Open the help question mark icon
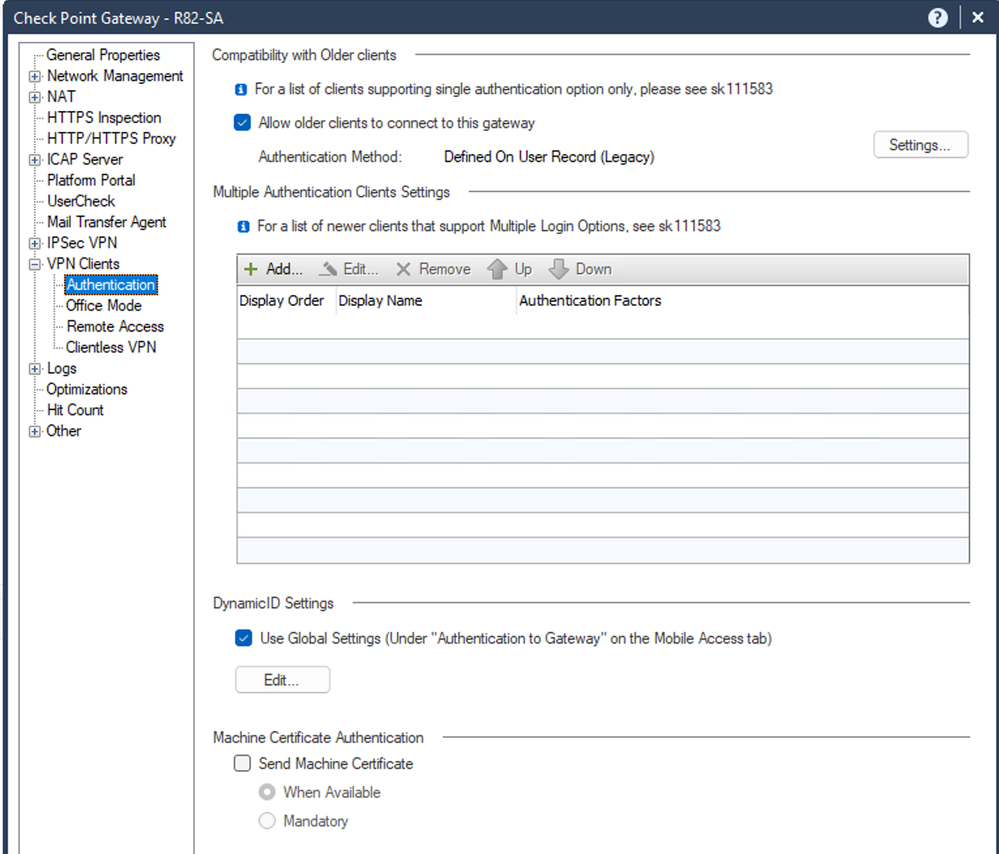The image size is (999, 854). click(937, 18)
